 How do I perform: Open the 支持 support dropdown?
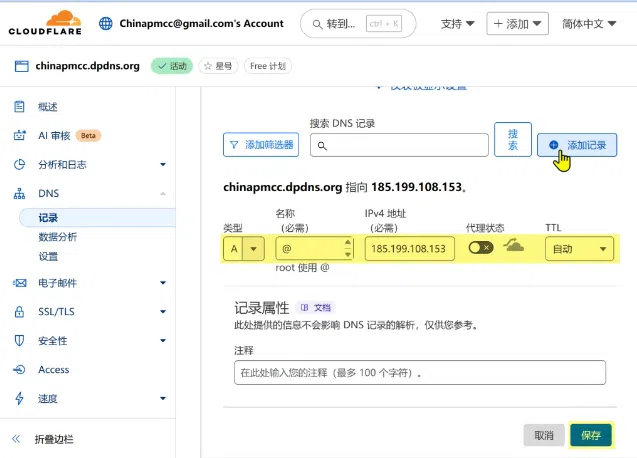pos(458,24)
